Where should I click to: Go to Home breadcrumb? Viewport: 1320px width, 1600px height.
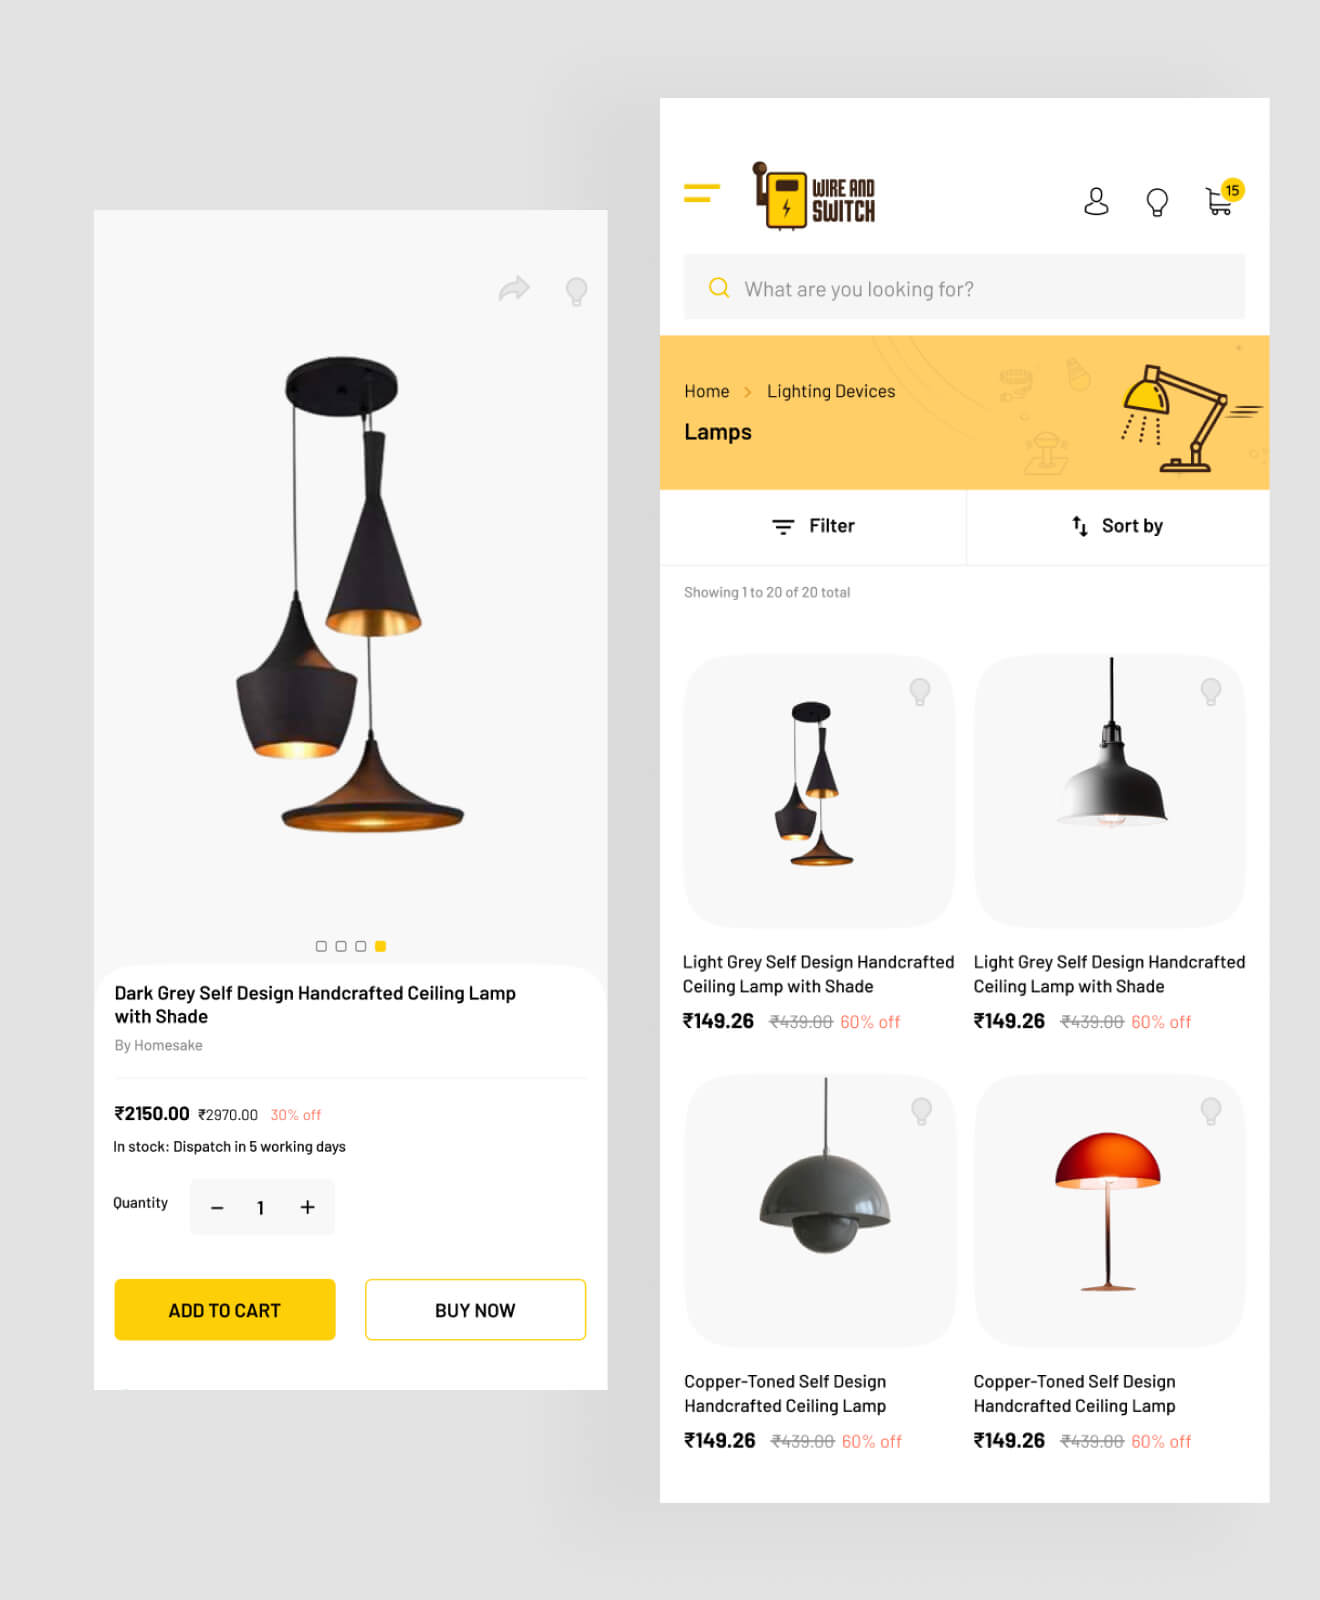(x=706, y=391)
